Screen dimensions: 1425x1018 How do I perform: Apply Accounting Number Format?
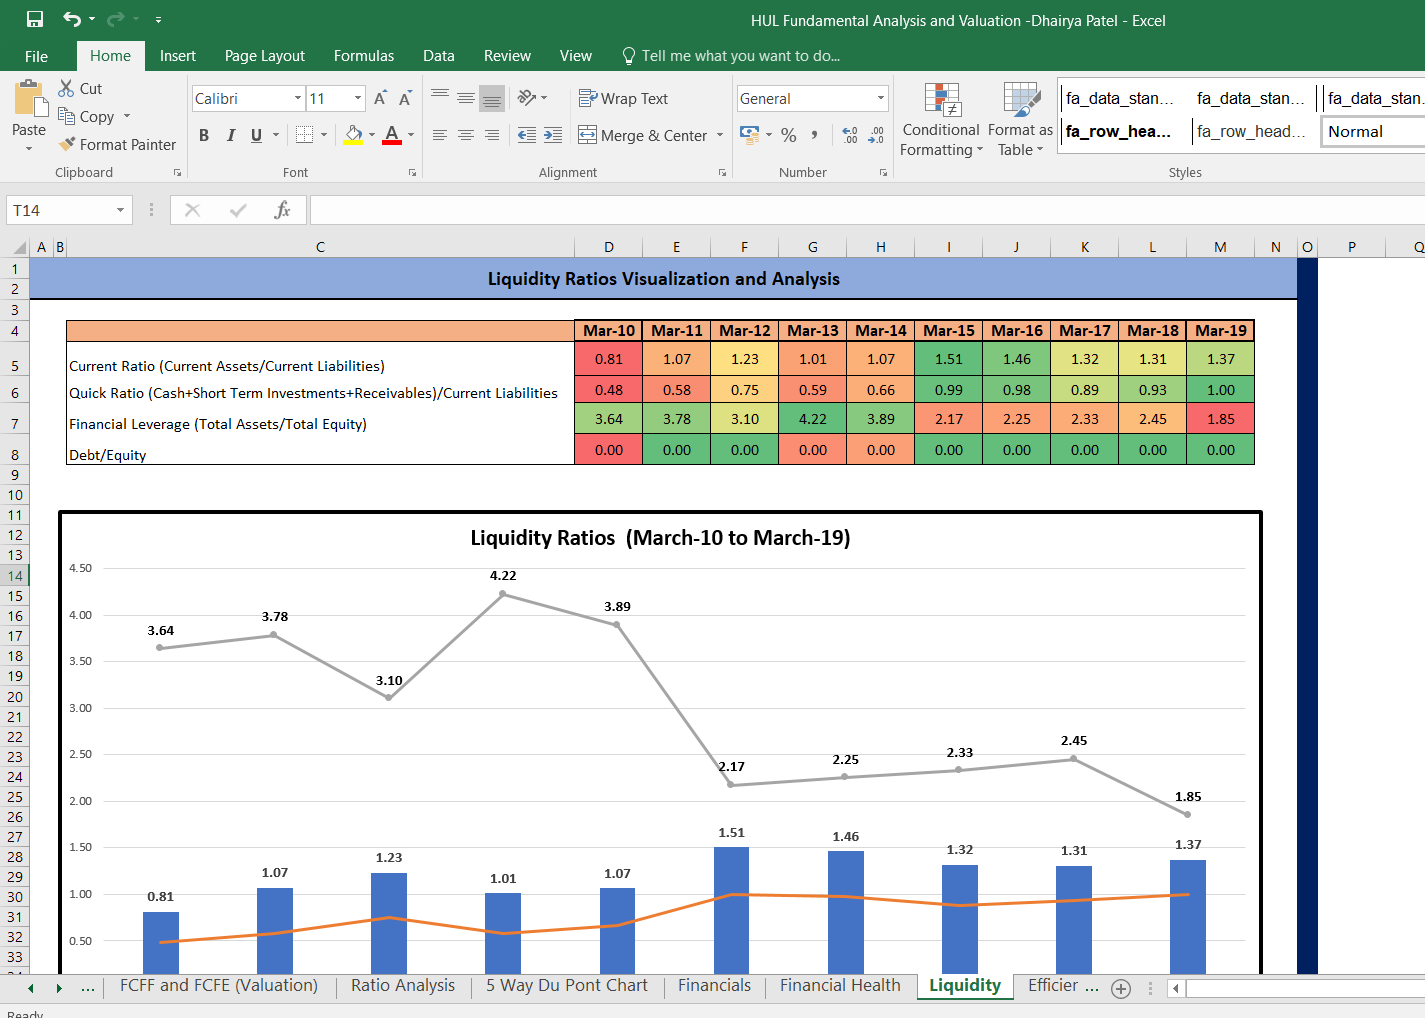[750, 134]
